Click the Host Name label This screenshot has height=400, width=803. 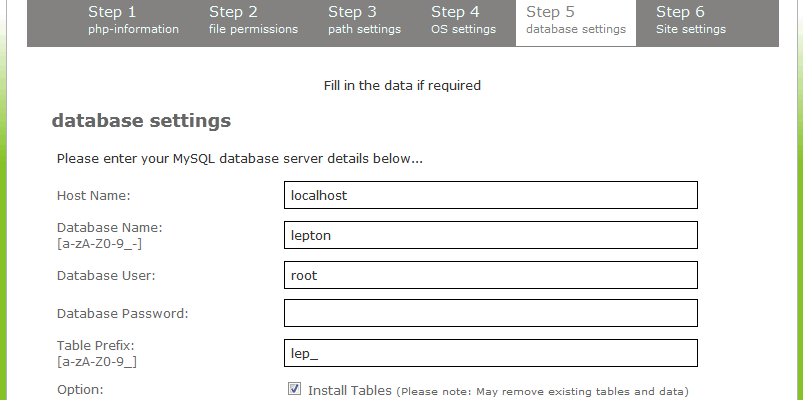click(x=94, y=196)
